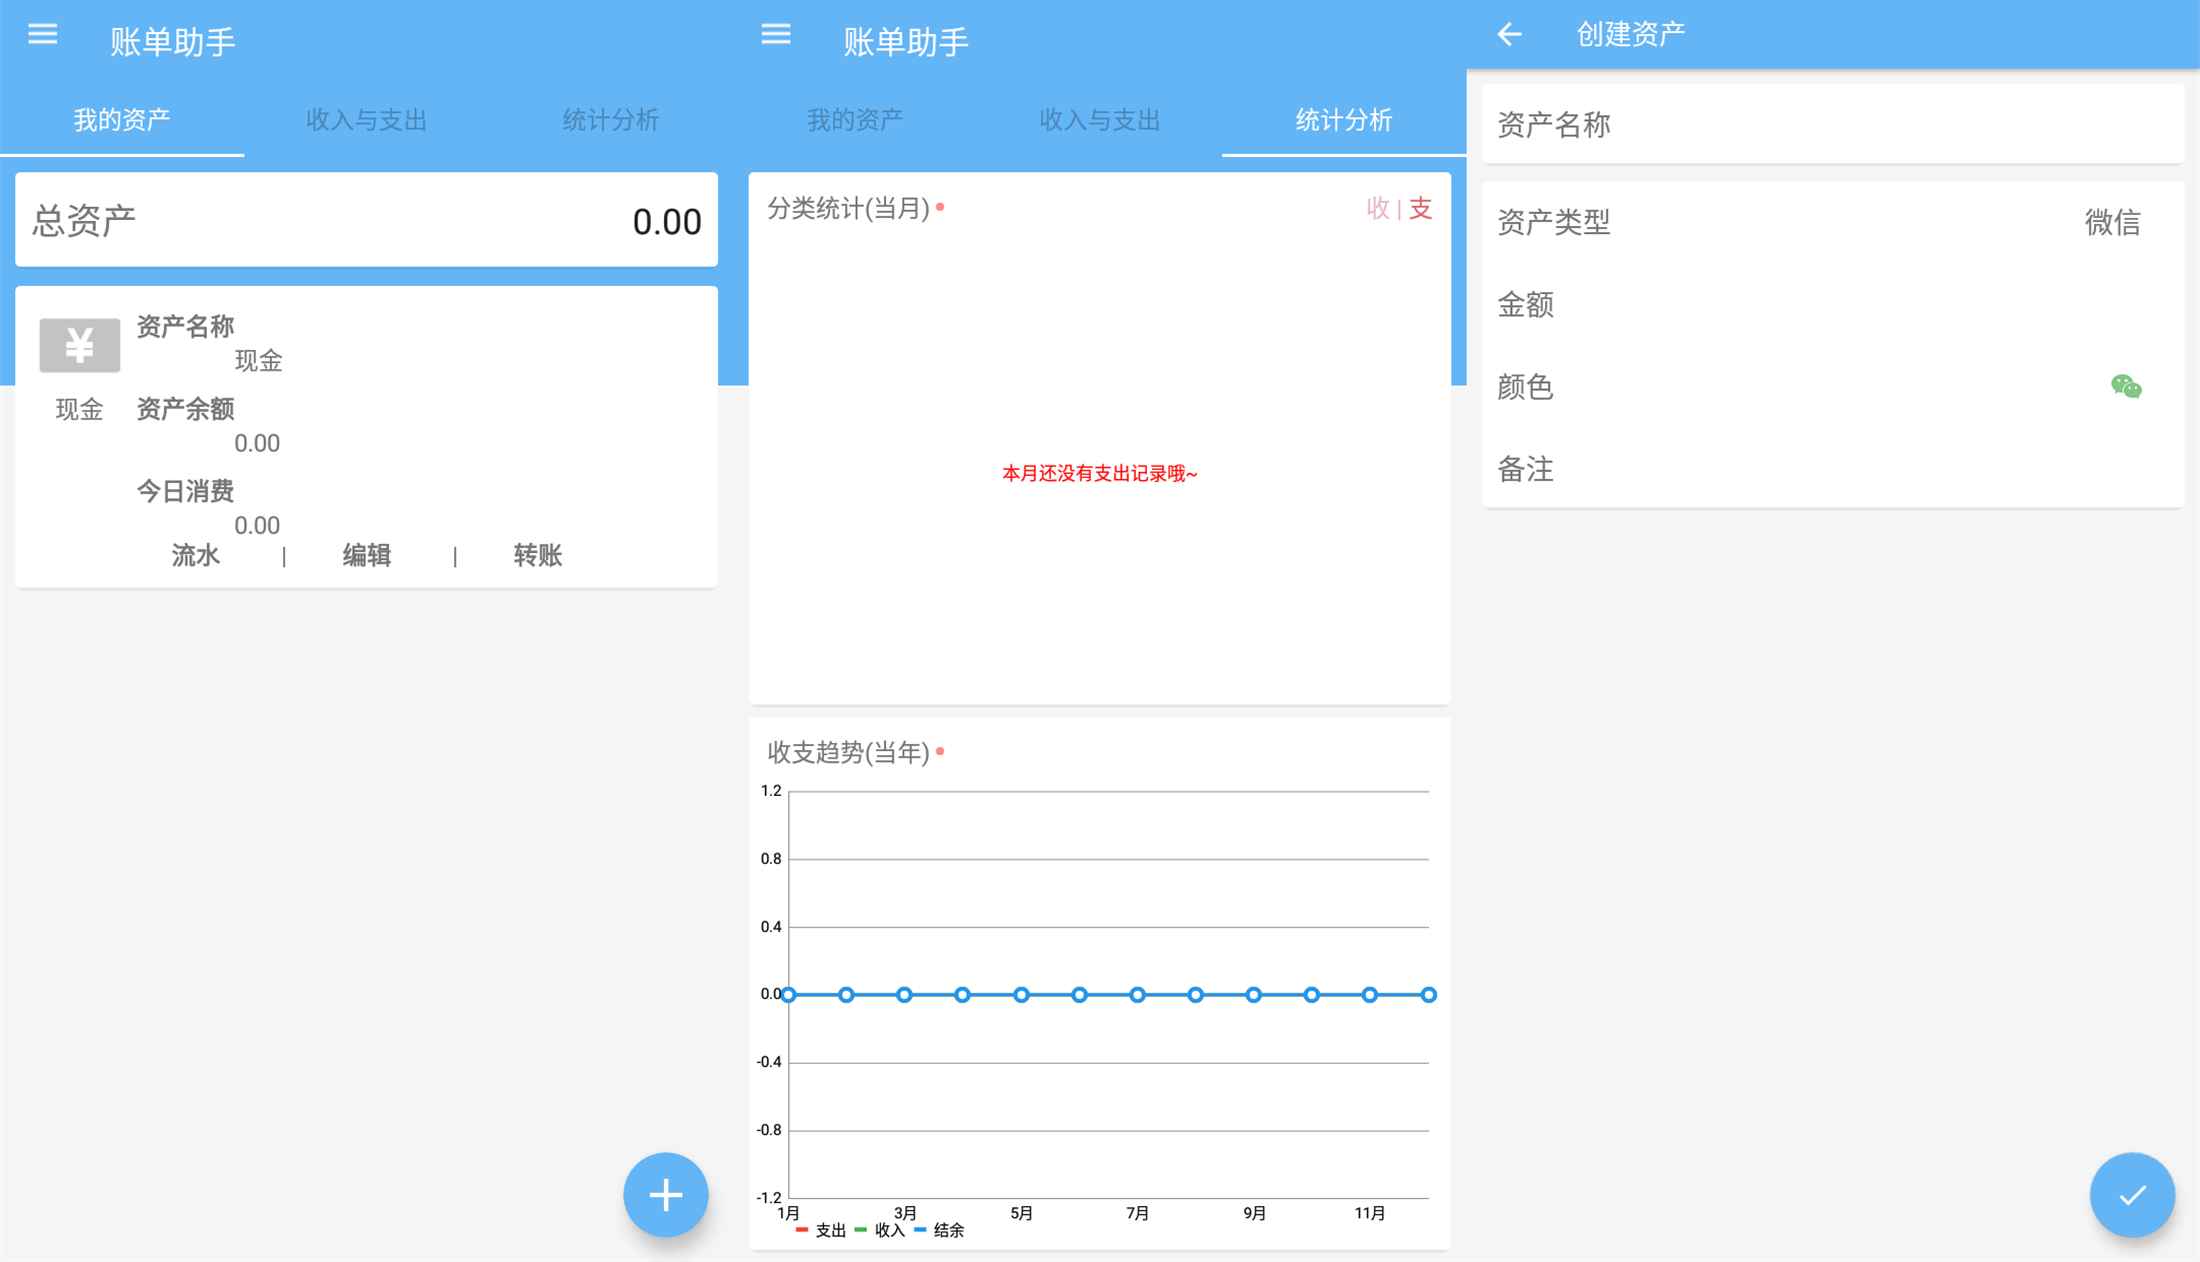
Task: Open 资产类型 selector showing 微信
Action: click(x=2111, y=222)
